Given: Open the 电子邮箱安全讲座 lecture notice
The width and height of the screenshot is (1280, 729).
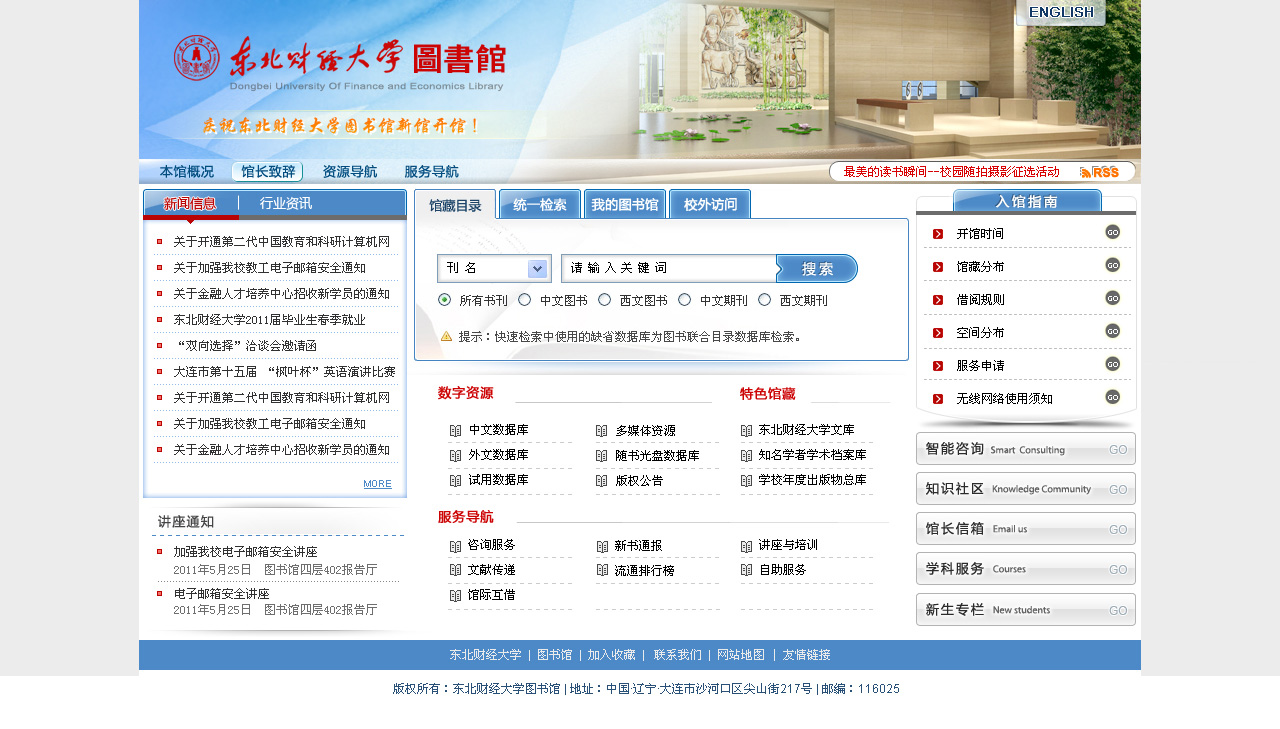Looking at the screenshot, I should 221,594.
